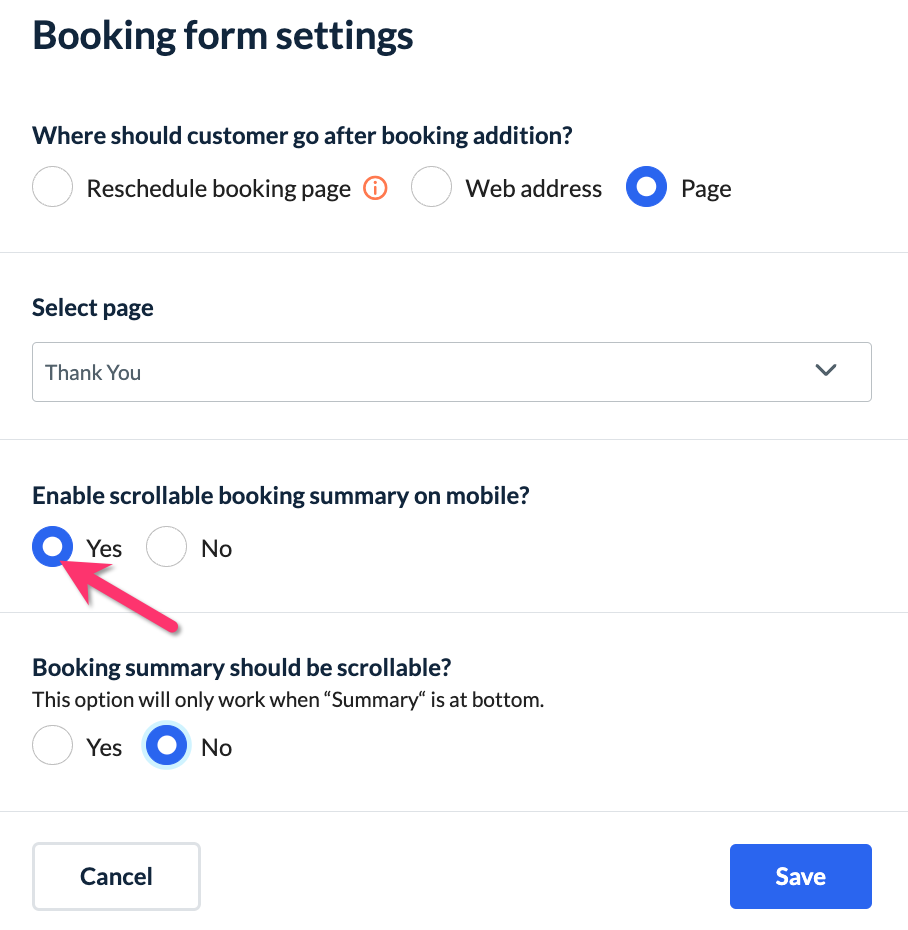Choose No for Booking summary should be scrollable
Viewport: 908px width, 930px height.
pyautogui.click(x=167, y=747)
